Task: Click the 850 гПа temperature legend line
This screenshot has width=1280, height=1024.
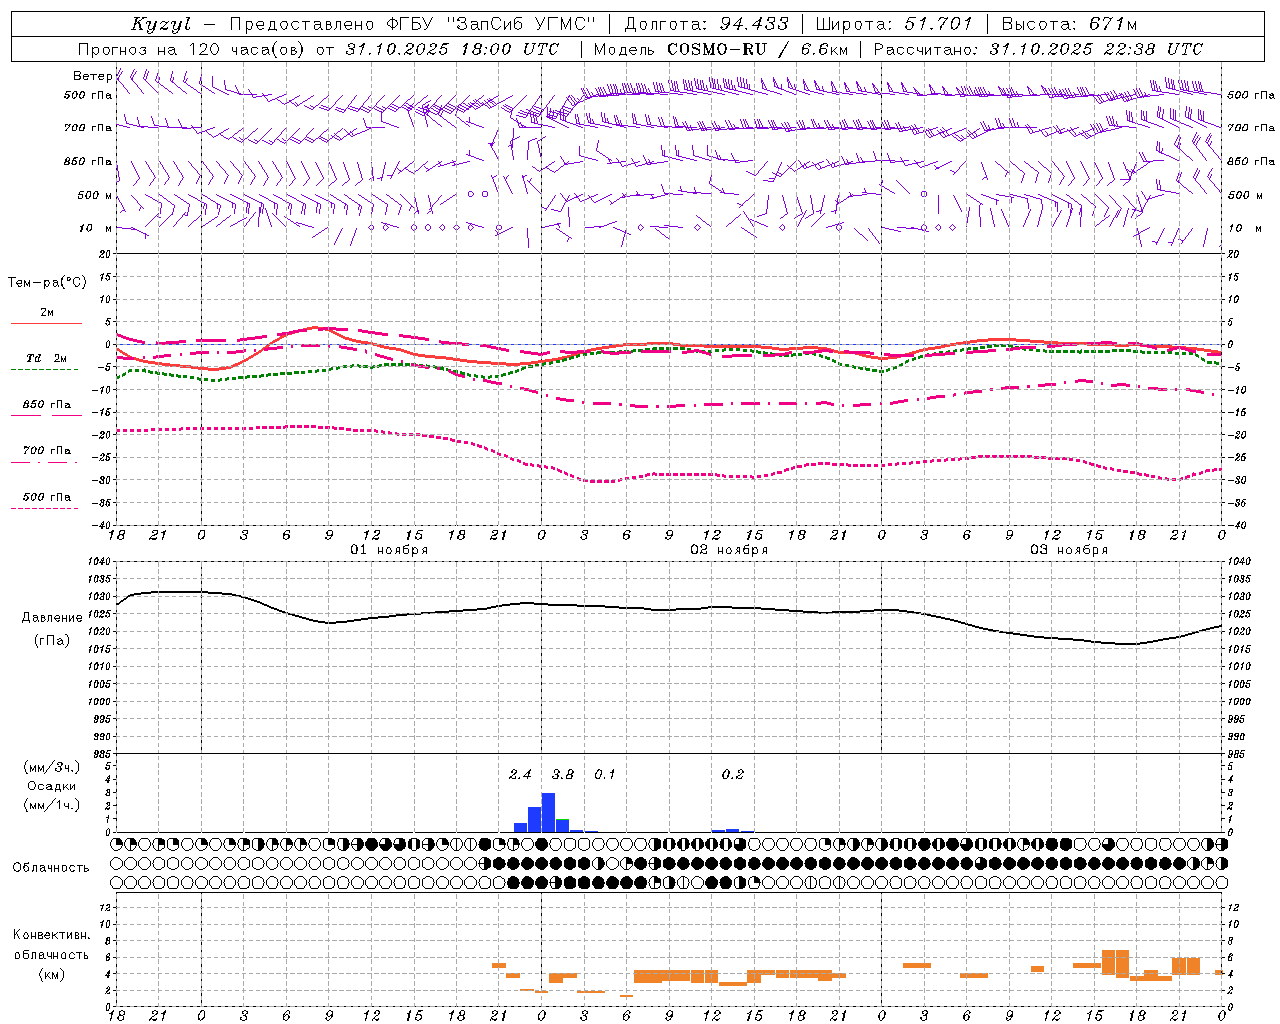Action: point(46,415)
